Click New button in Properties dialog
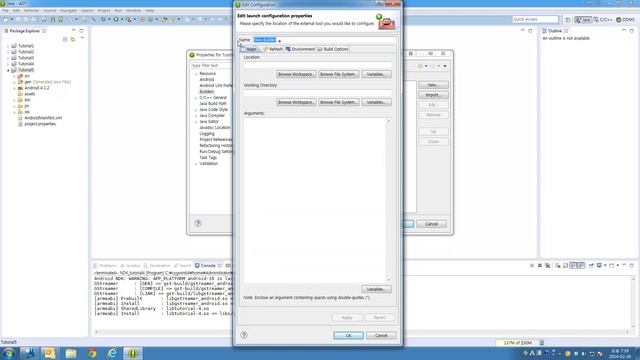This screenshot has height=360, width=640. pos(433,85)
